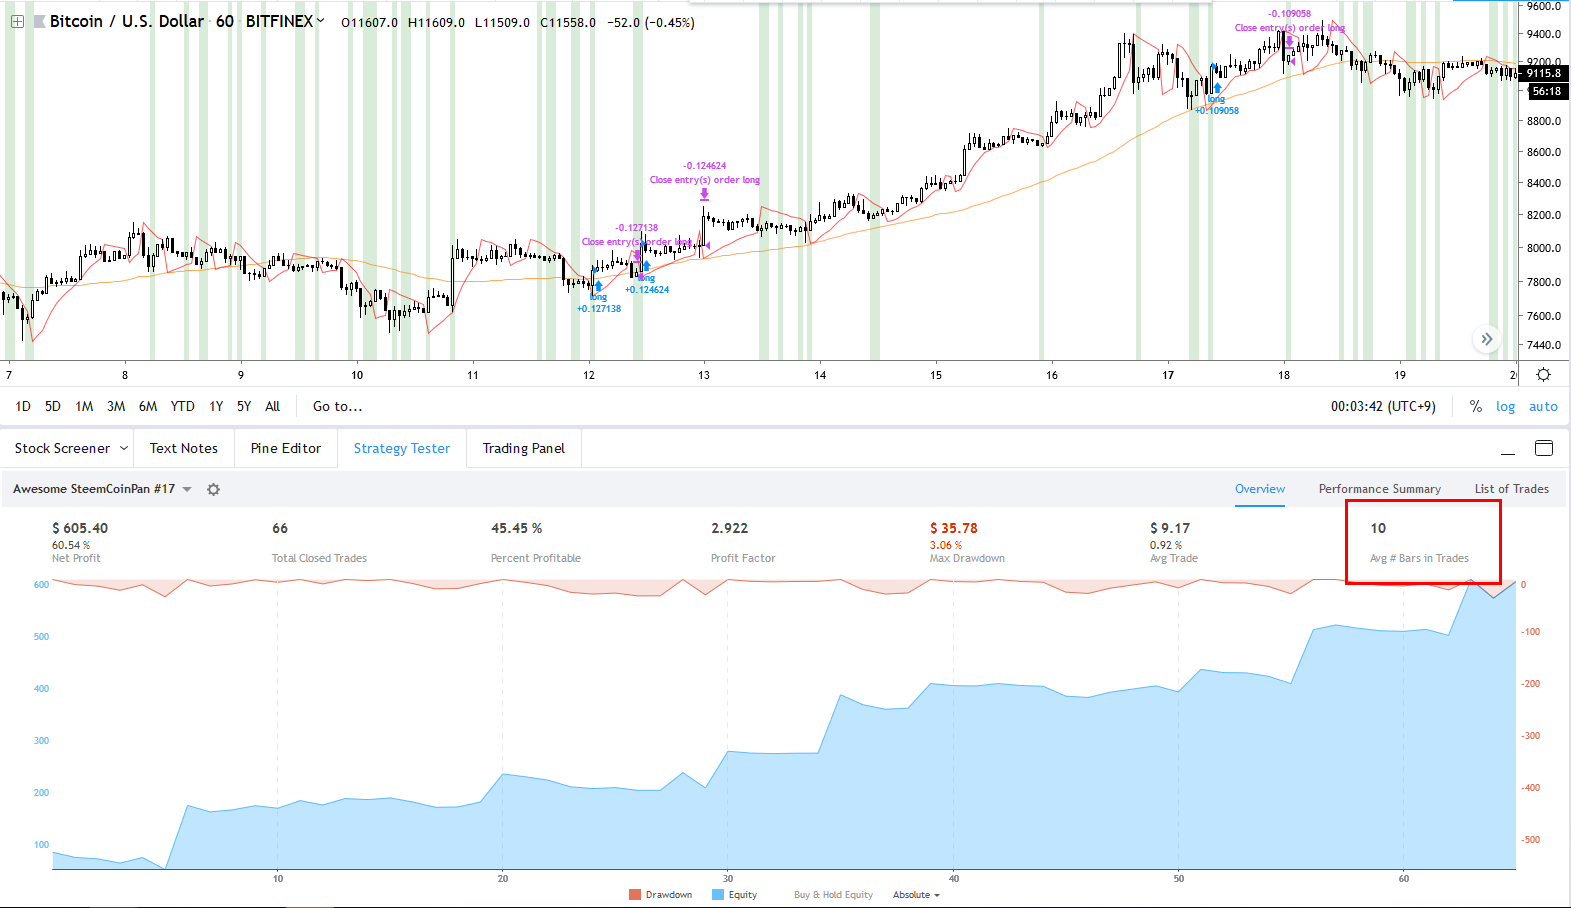Select the Strategy Tester tab
The height and width of the screenshot is (908, 1571).
pyautogui.click(x=402, y=448)
